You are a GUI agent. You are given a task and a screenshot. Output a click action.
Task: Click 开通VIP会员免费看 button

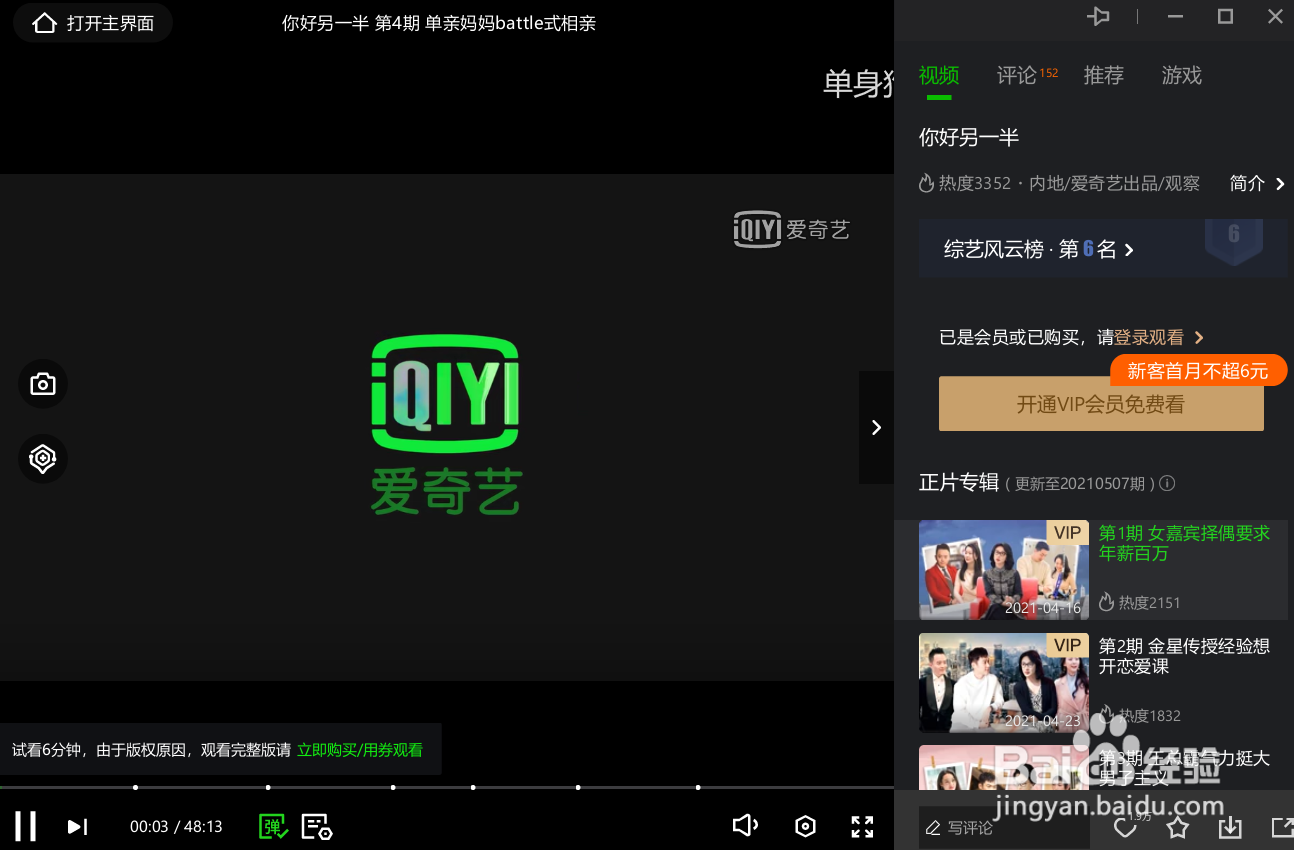(1101, 404)
